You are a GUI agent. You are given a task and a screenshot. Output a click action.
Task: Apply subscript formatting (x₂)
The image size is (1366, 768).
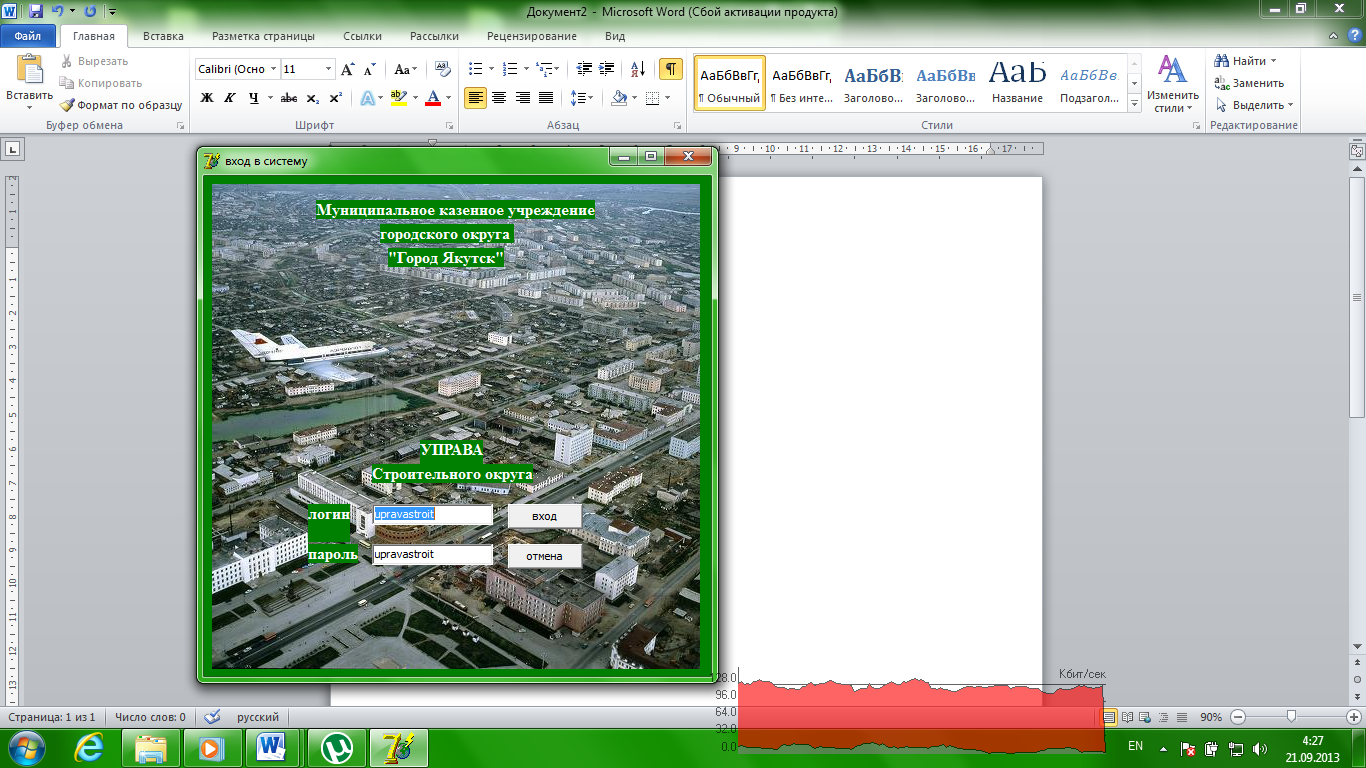[313, 98]
